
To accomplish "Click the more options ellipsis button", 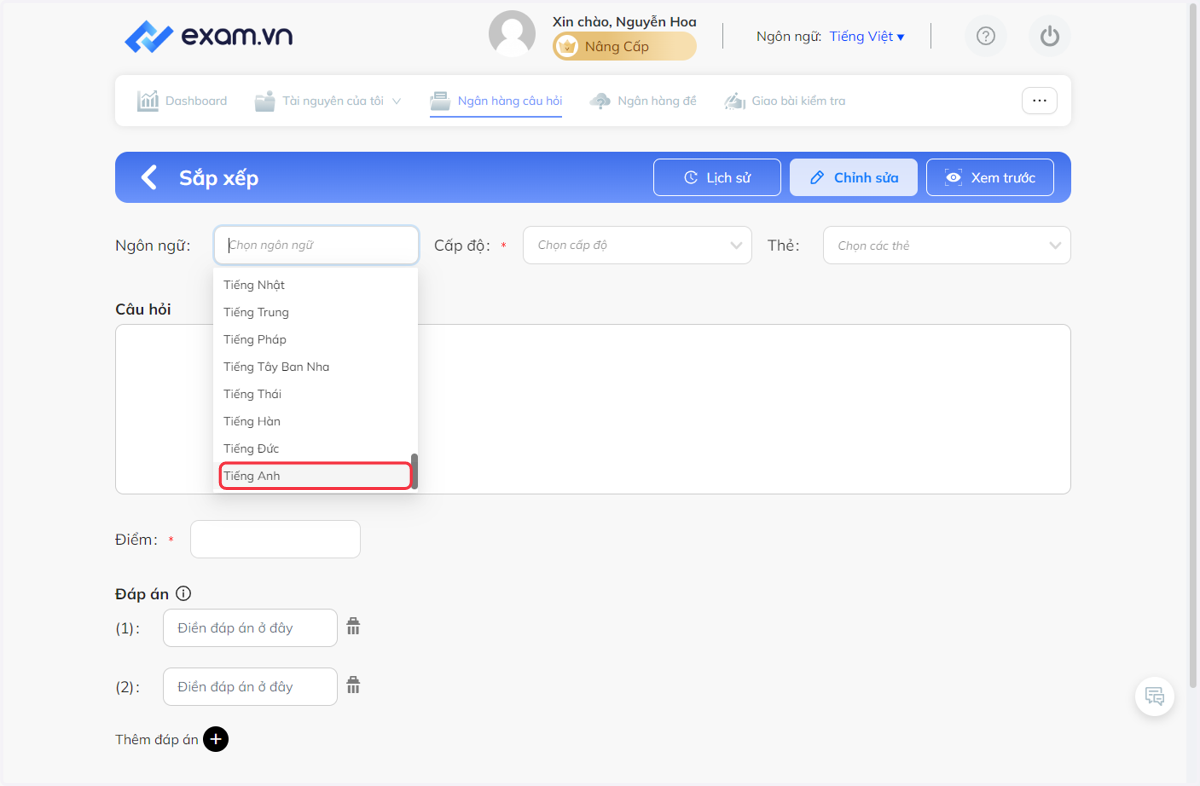I will [x=1039, y=101].
